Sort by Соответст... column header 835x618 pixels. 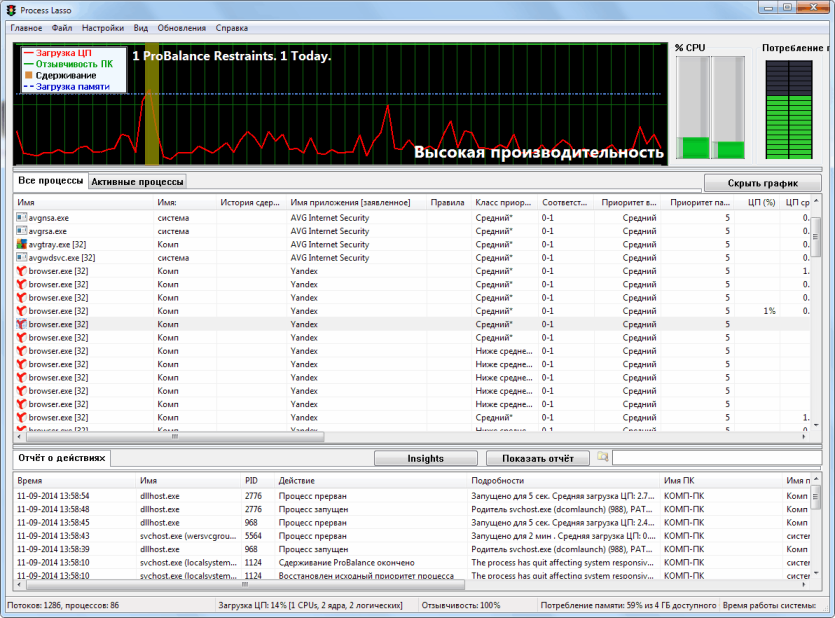(564, 202)
